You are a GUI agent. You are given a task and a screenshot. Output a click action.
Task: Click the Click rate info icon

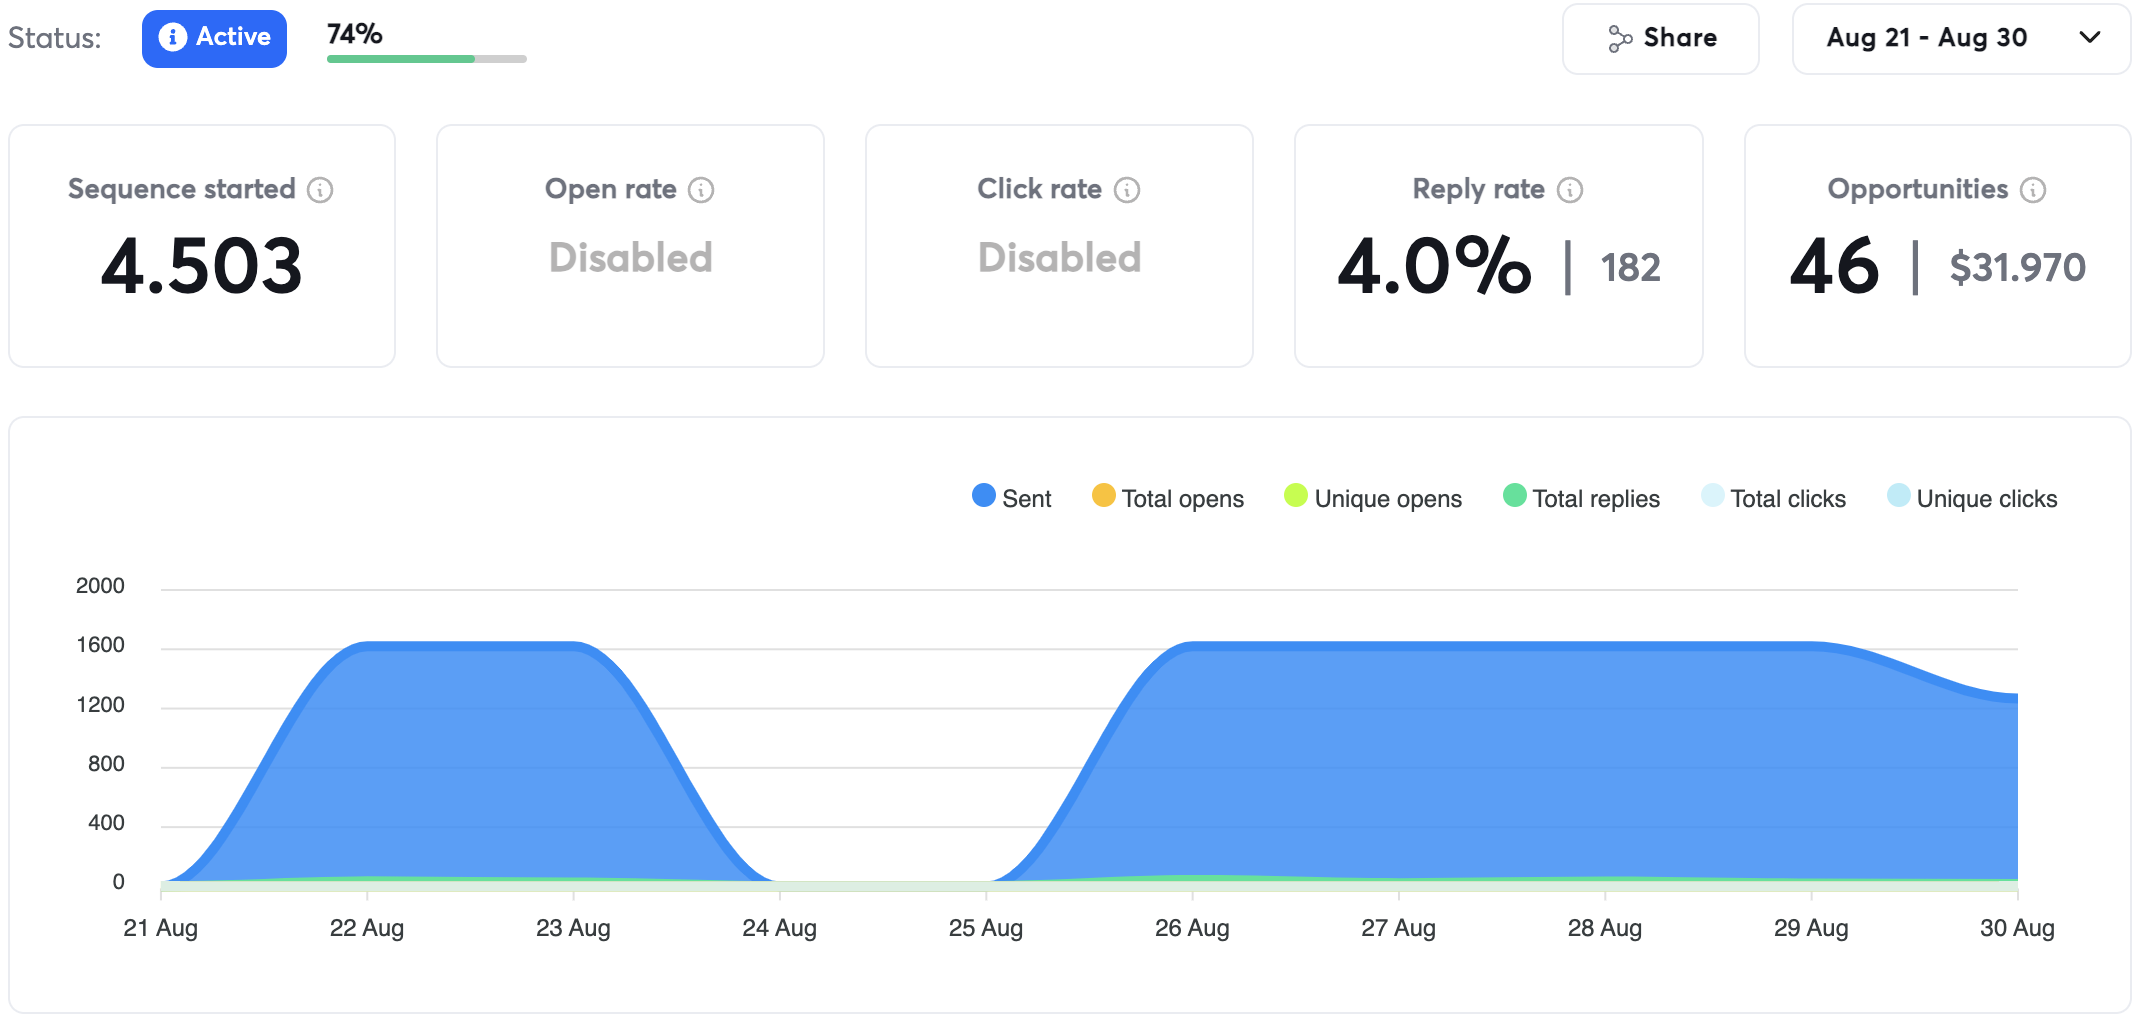click(x=1127, y=190)
